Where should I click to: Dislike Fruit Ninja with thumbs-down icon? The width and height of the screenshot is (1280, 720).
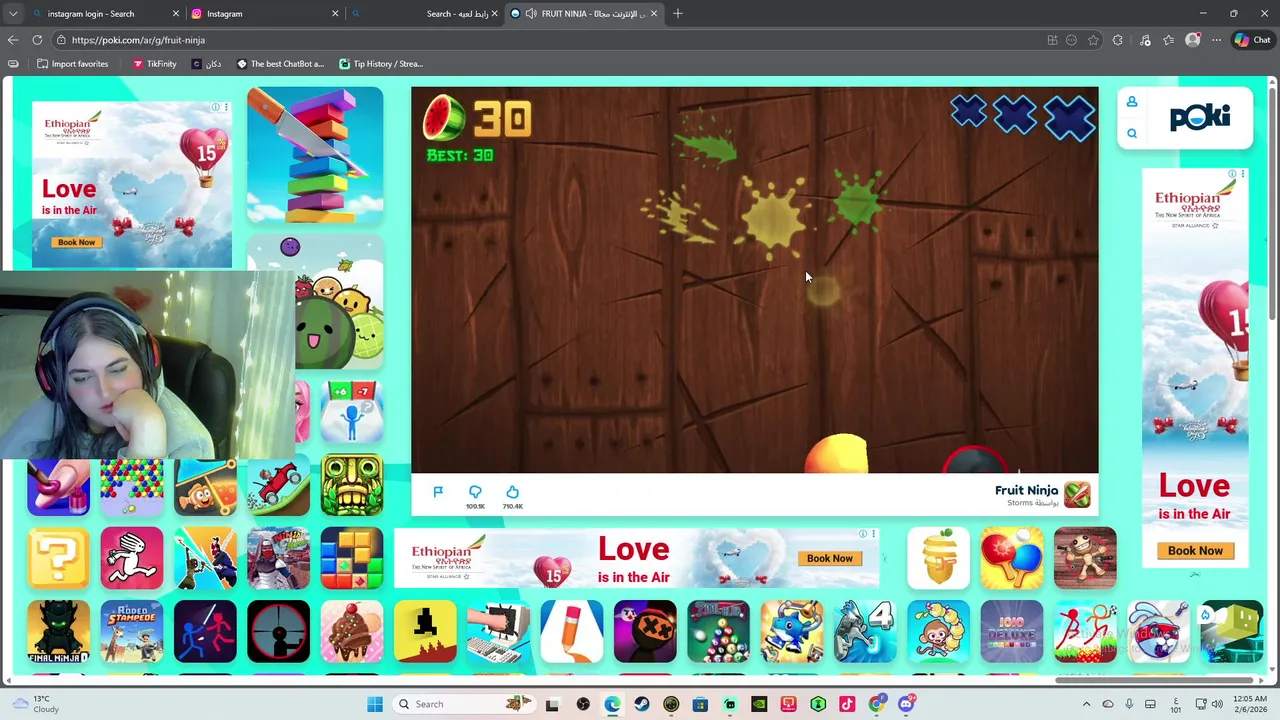[475, 492]
